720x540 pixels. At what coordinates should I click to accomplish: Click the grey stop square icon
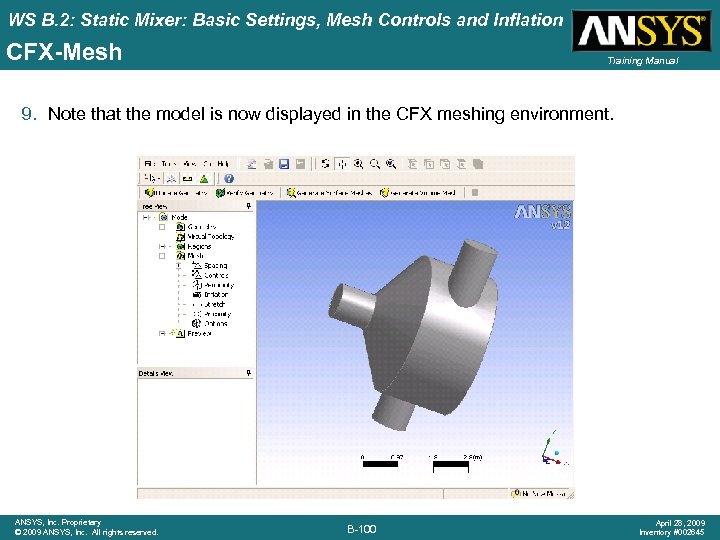coord(475,193)
